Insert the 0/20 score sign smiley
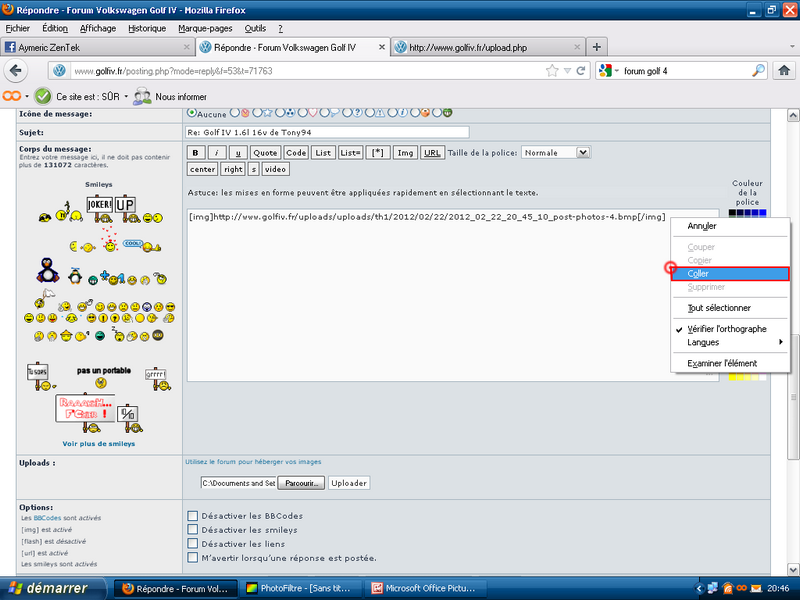The width and height of the screenshot is (800, 600). coord(129,418)
